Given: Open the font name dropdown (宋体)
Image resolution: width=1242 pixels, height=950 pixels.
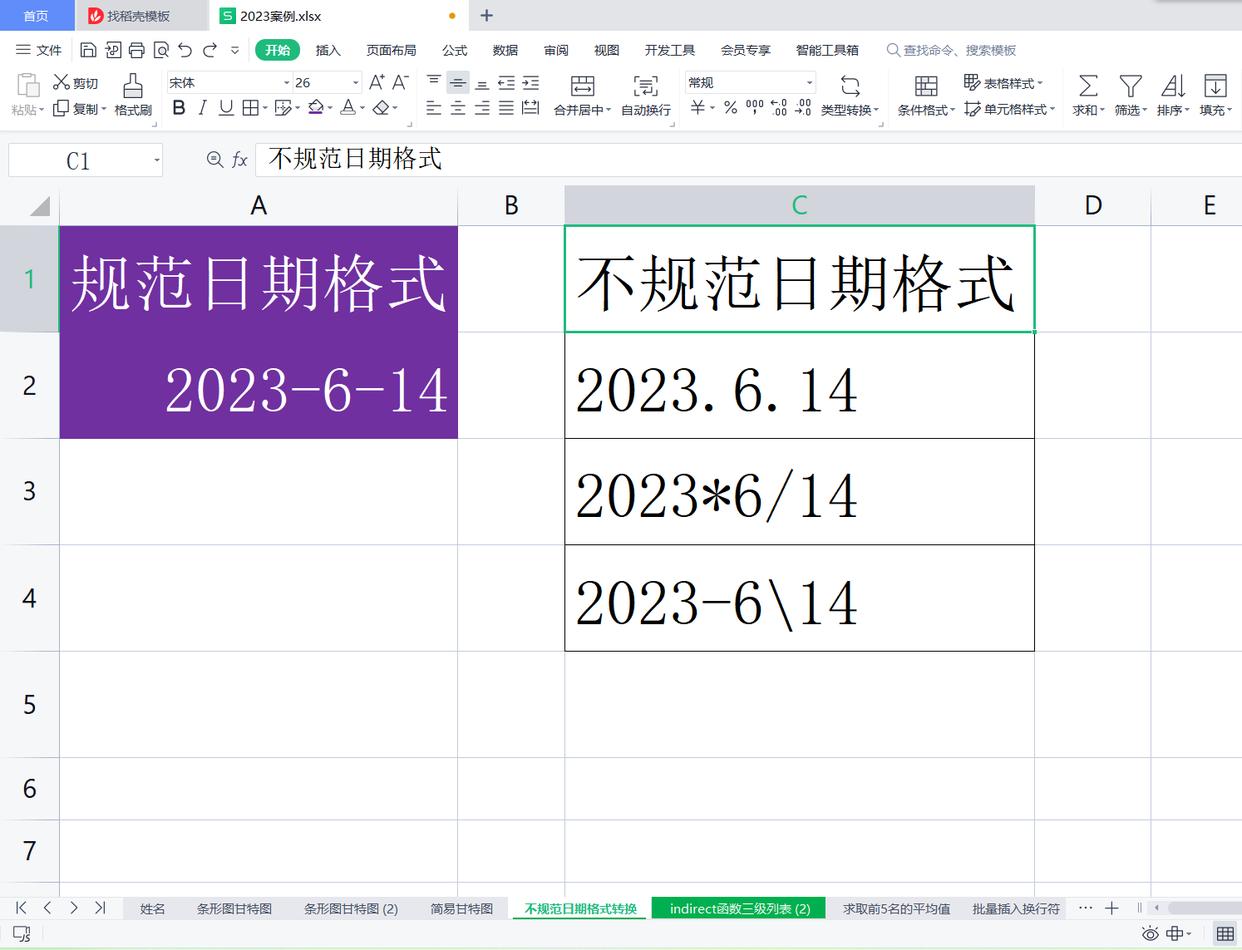Looking at the screenshot, I should 286,83.
